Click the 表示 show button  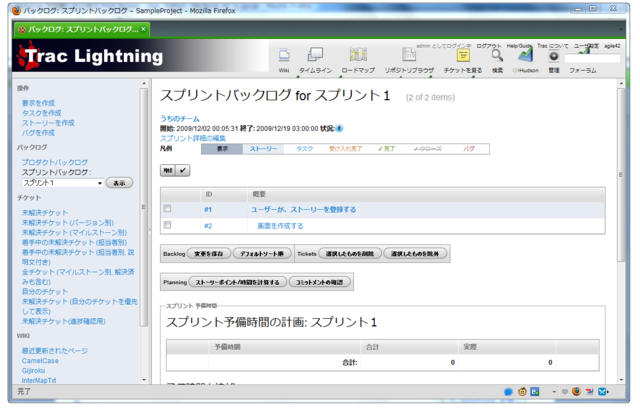point(119,183)
